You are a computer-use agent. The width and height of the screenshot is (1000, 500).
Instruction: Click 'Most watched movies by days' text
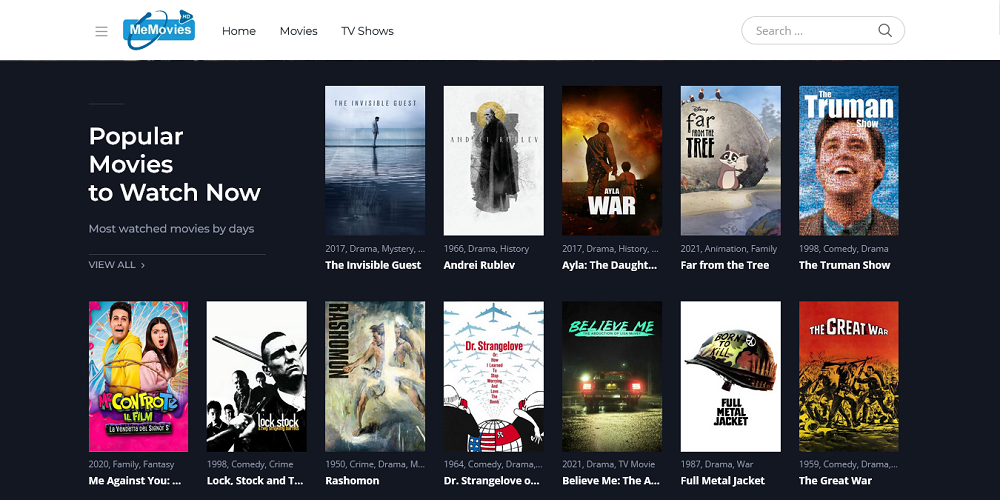tap(172, 228)
